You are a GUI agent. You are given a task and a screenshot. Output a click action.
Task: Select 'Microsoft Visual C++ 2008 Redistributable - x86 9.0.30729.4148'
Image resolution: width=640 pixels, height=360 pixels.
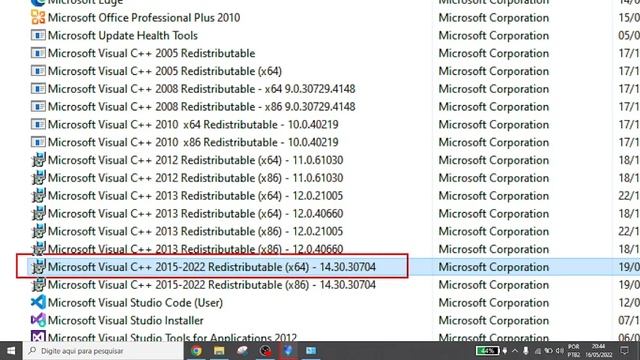pos(202,107)
